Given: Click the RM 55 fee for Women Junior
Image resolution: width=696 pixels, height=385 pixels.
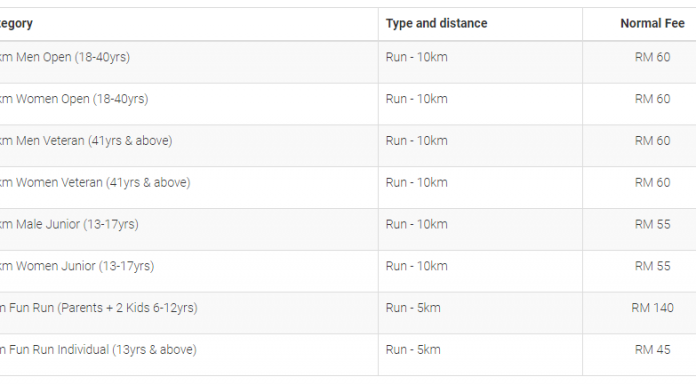Looking at the screenshot, I should click(652, 266).
